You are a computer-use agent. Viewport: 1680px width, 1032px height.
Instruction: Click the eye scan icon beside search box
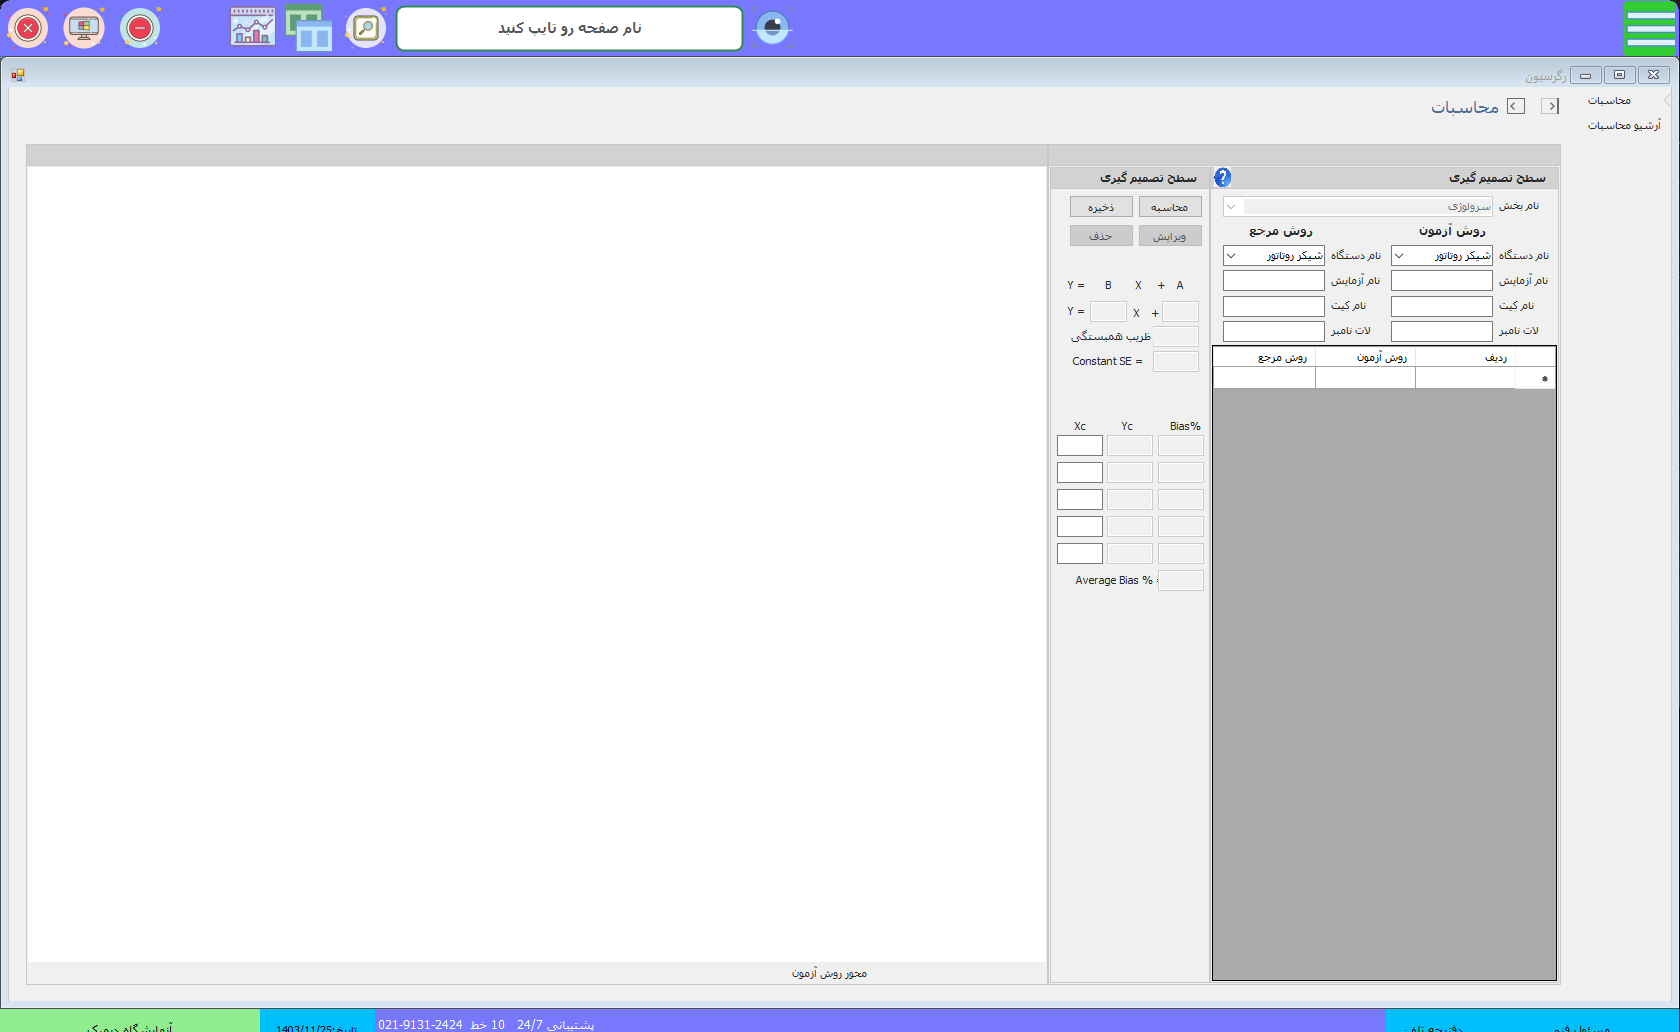coord(772,28)
